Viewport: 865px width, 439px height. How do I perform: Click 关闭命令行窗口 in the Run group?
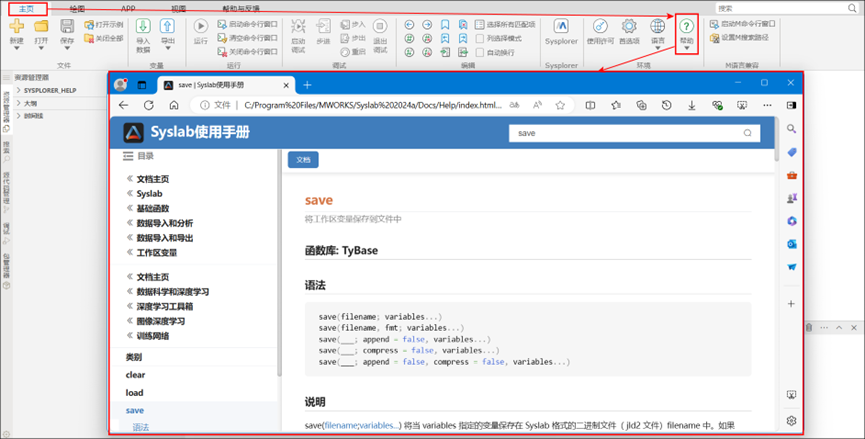248,52
